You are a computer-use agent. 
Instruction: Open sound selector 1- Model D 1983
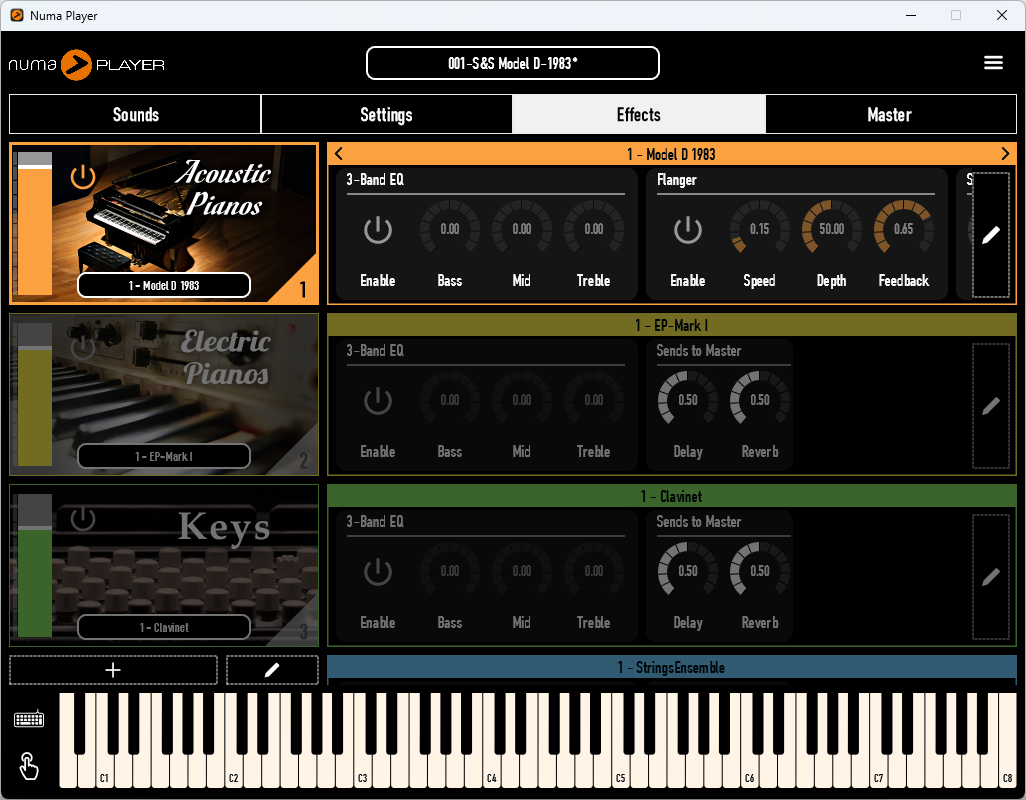point(164,285)
